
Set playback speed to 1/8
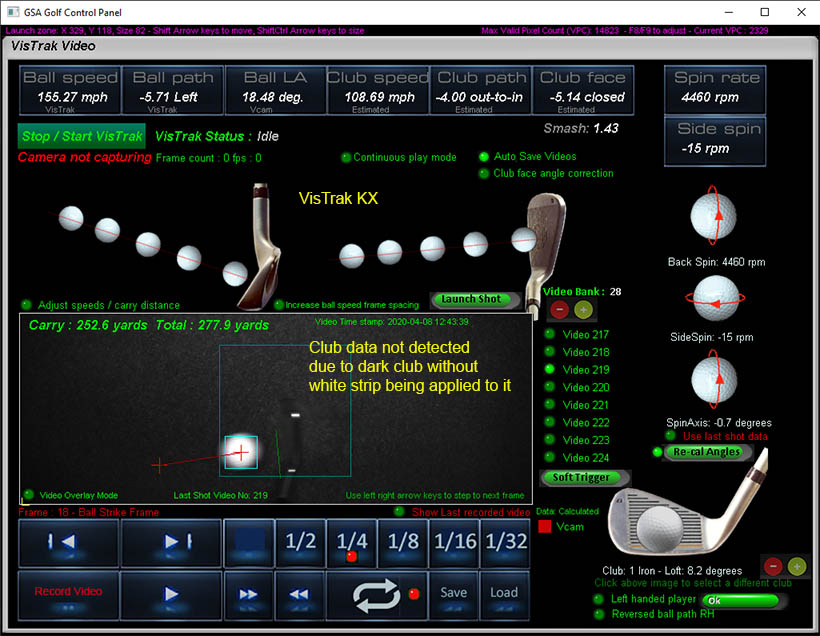(403, 543)
